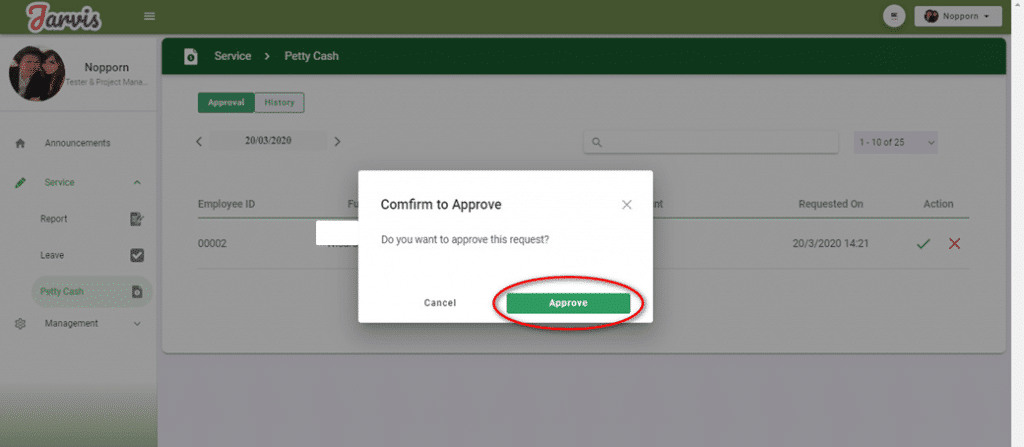Open the Nopporn user dropdown
Screen dimensions: 1024x447
958,17
